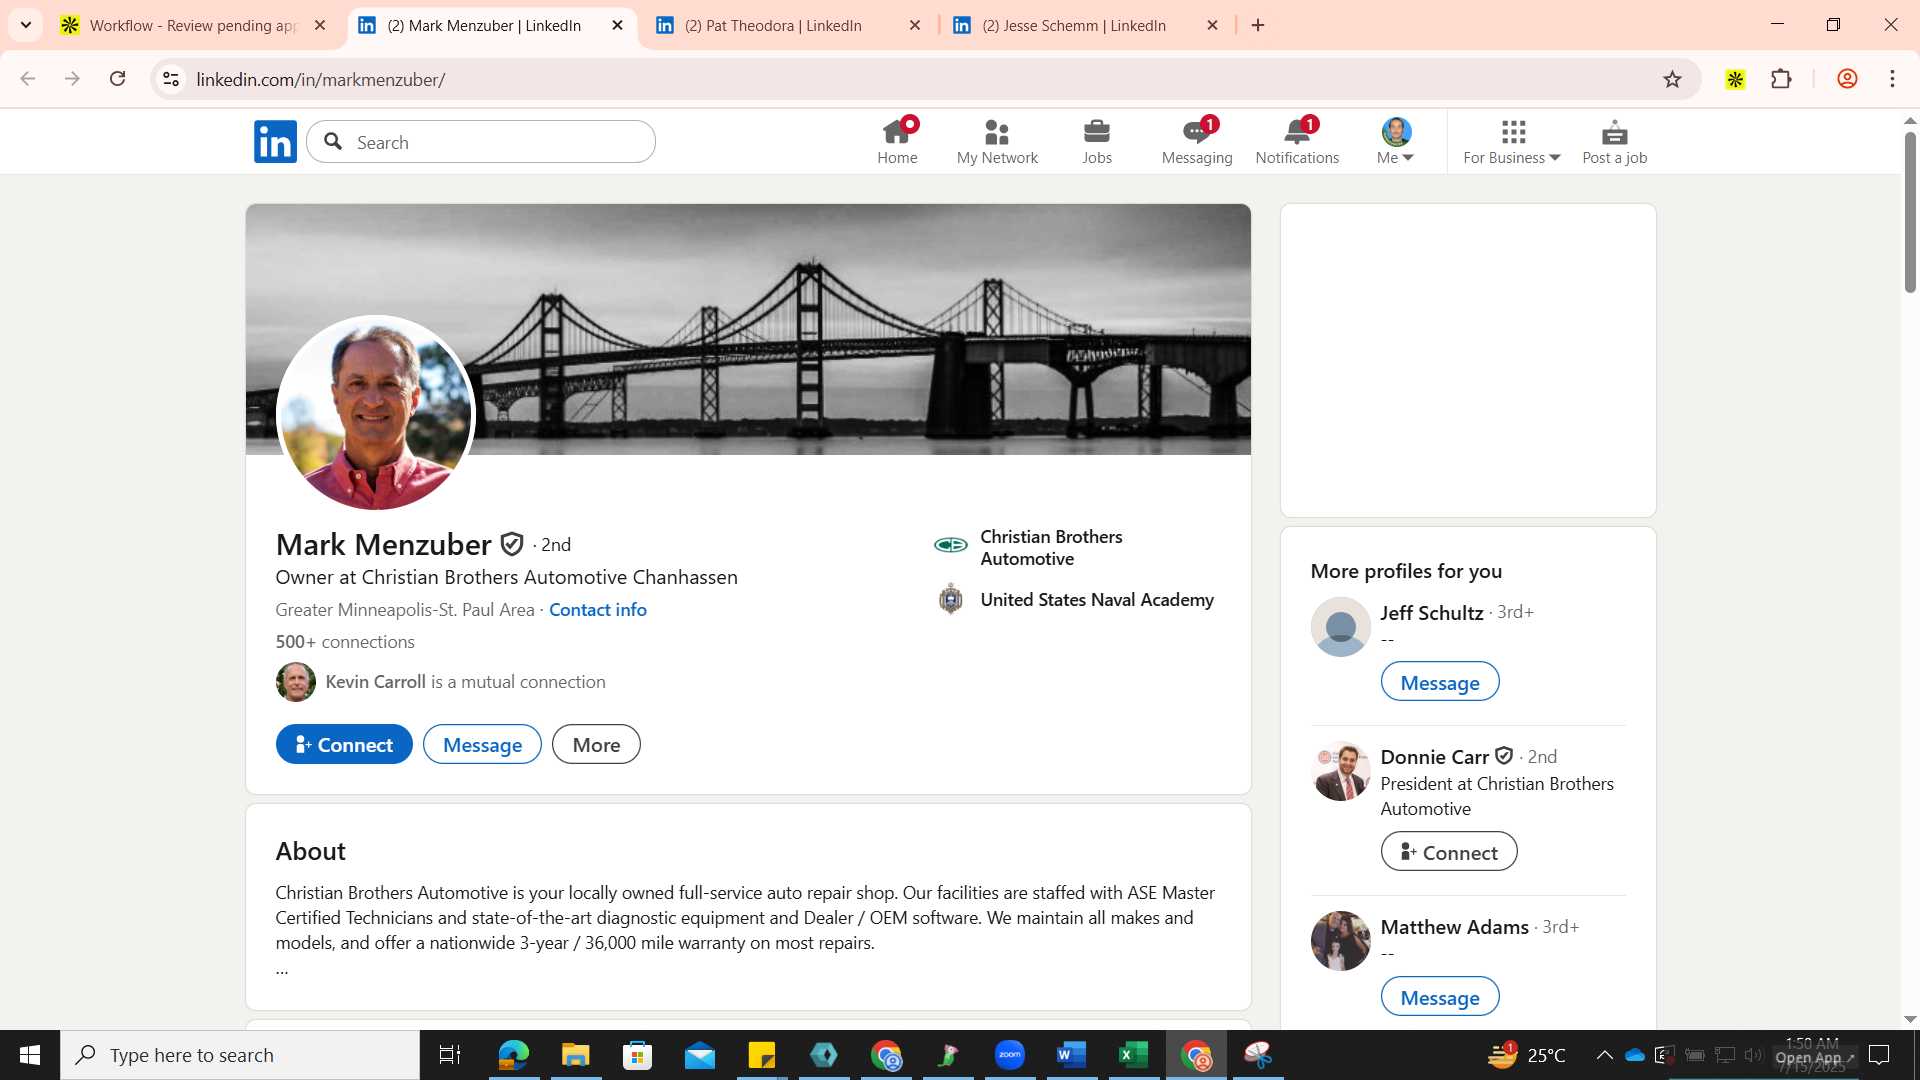Image resolution: width=1920 pixels, height=1080 pixels.
Task: Message Mark Menzuber
Action: 482,744
